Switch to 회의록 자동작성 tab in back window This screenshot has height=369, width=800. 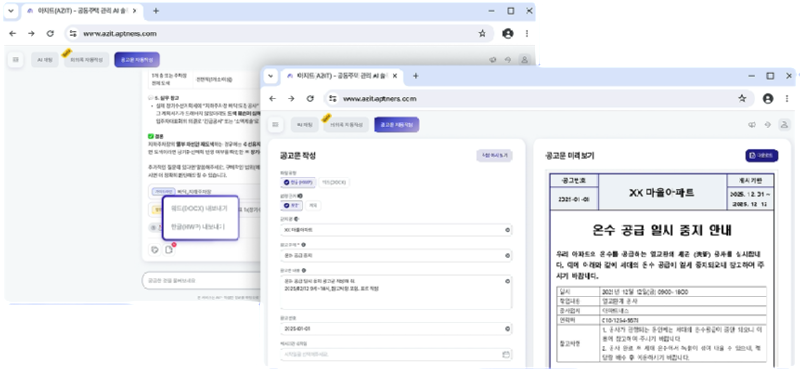(87, 60)
